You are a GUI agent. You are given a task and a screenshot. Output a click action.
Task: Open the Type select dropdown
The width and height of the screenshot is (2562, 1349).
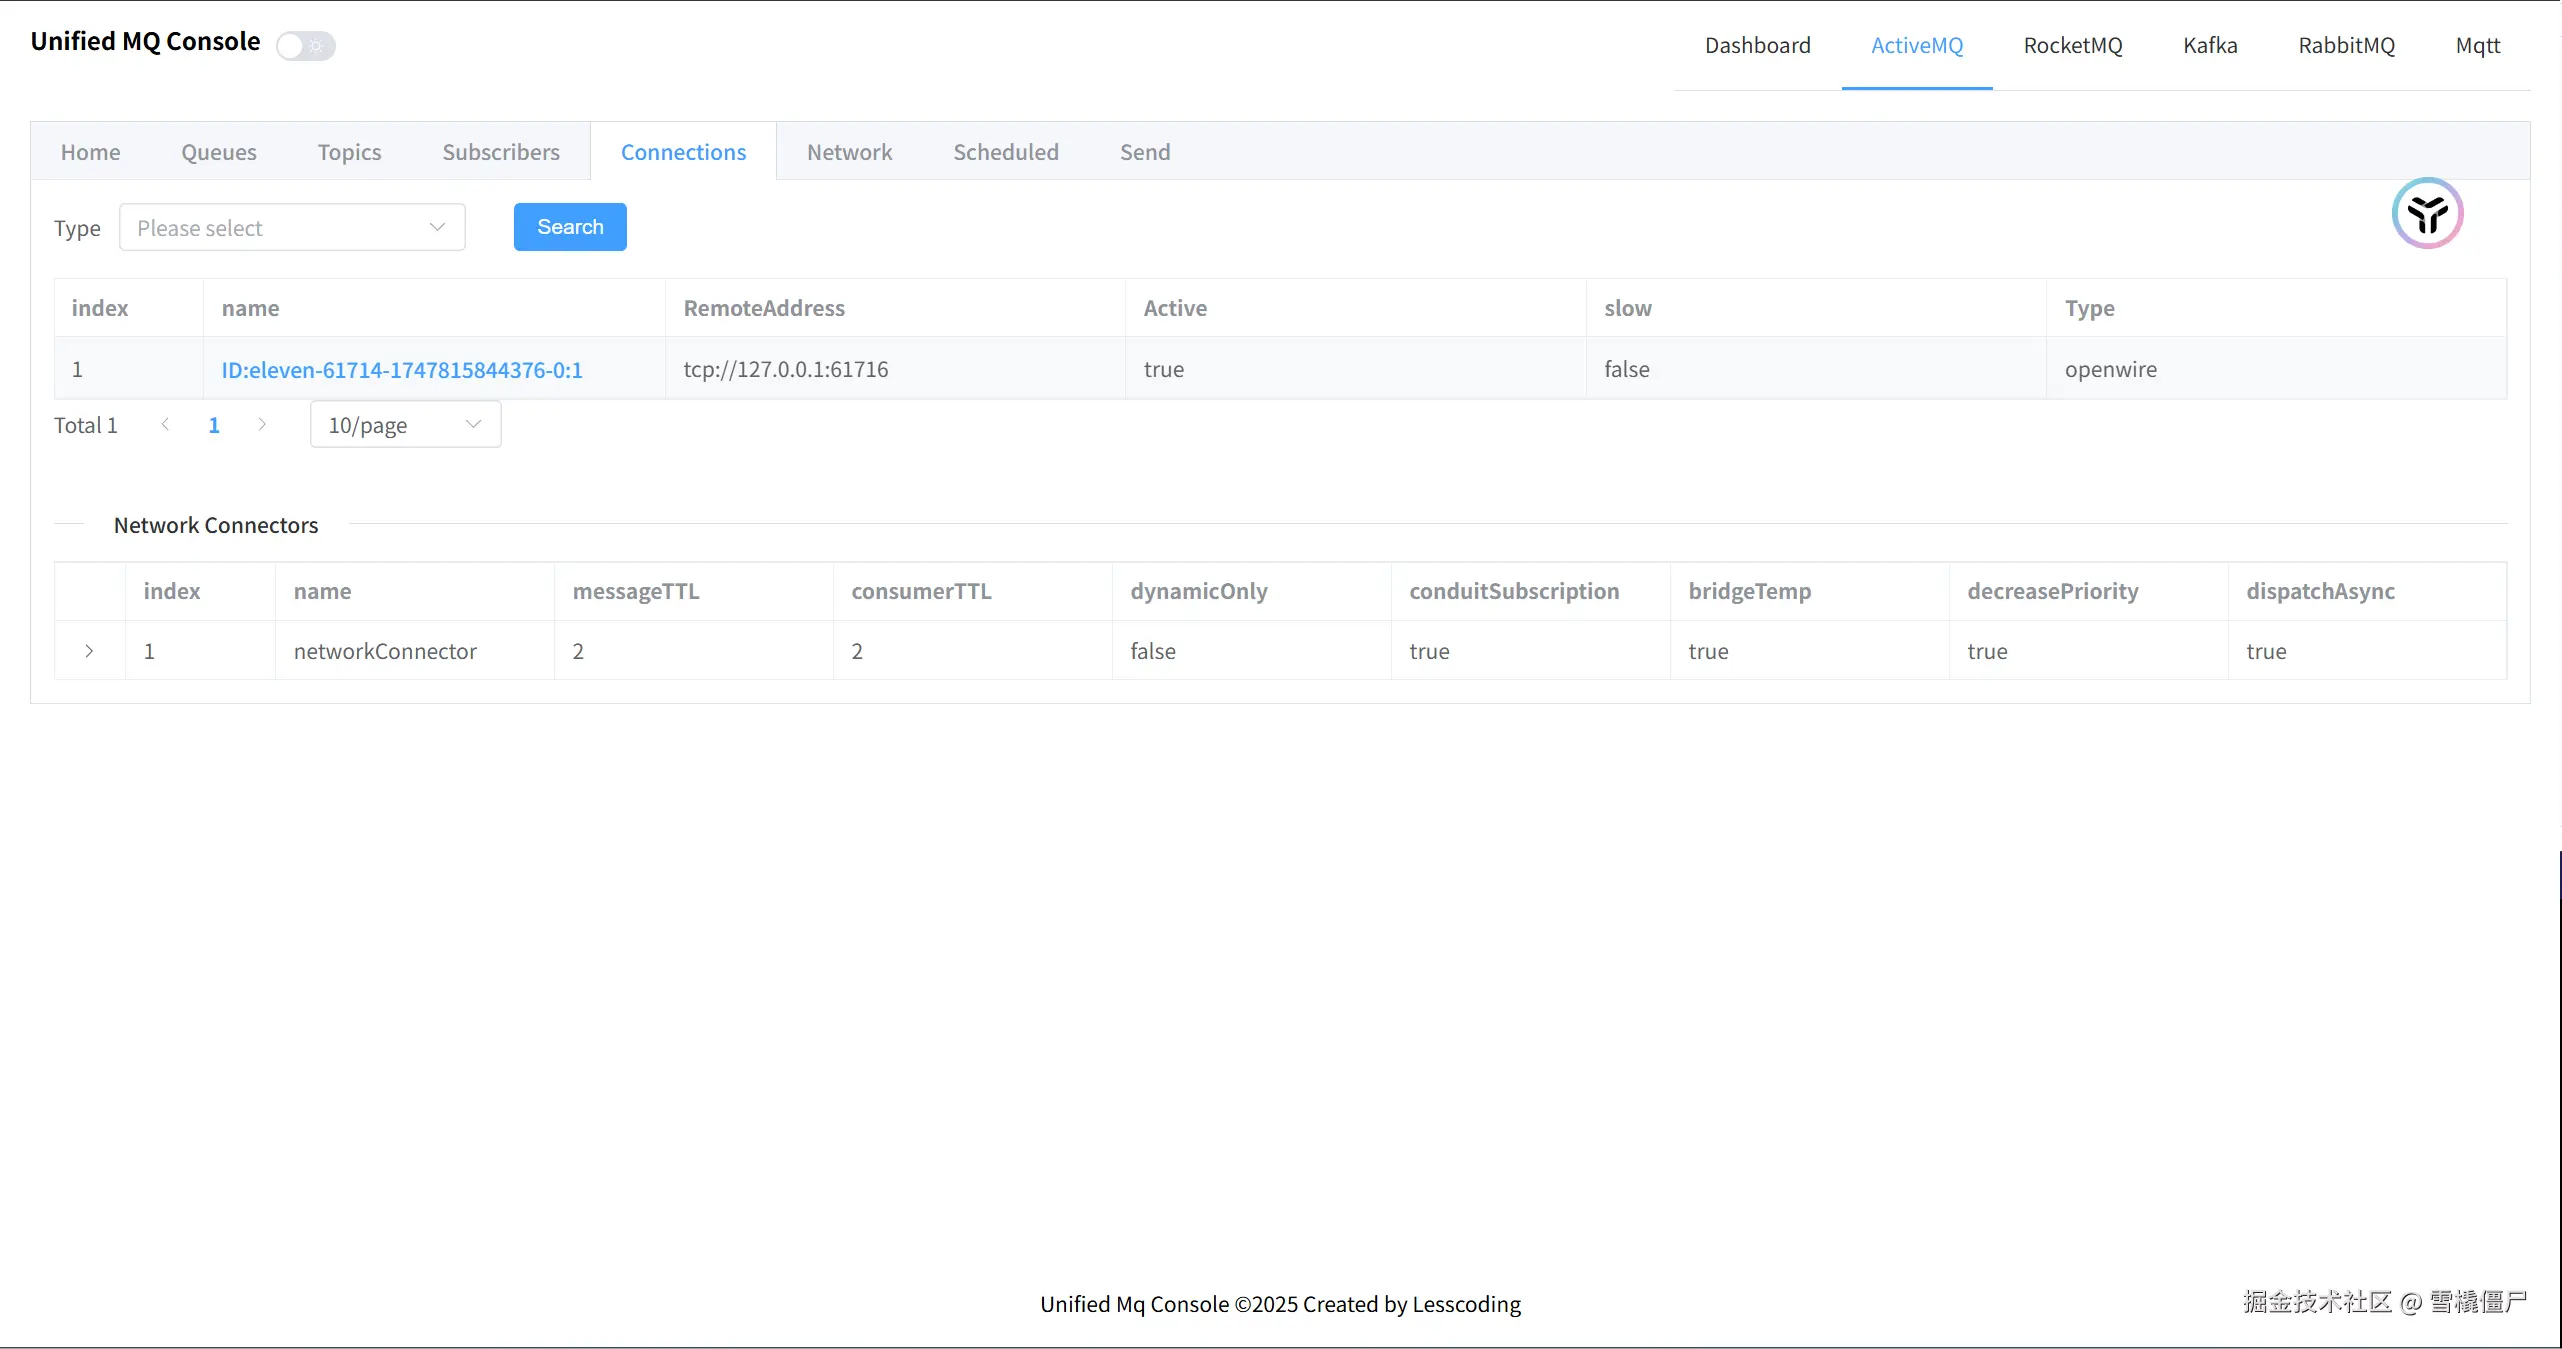tap(292, 228)
